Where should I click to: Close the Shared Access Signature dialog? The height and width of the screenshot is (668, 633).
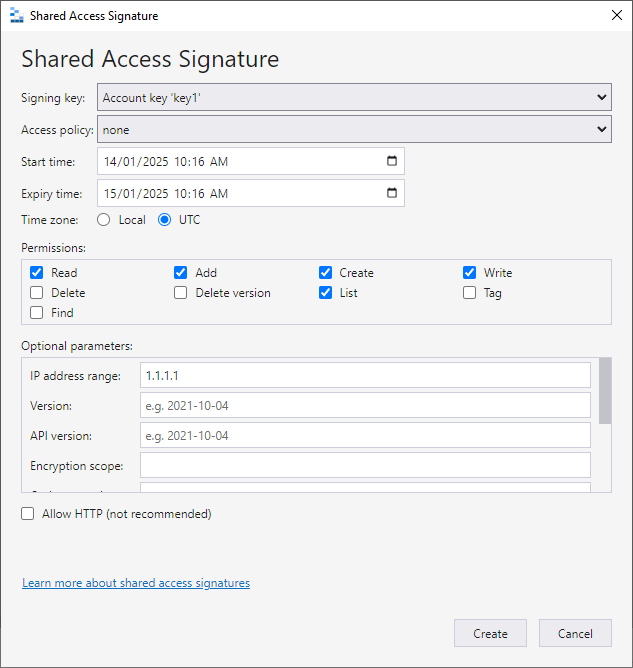pyautogui.click(x=616, y=16)
